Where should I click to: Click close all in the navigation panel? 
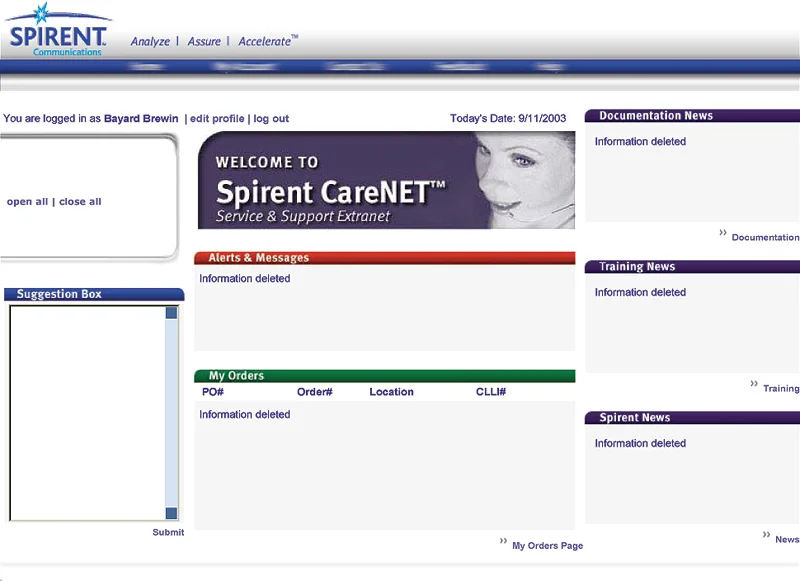[x=80, y=201]
